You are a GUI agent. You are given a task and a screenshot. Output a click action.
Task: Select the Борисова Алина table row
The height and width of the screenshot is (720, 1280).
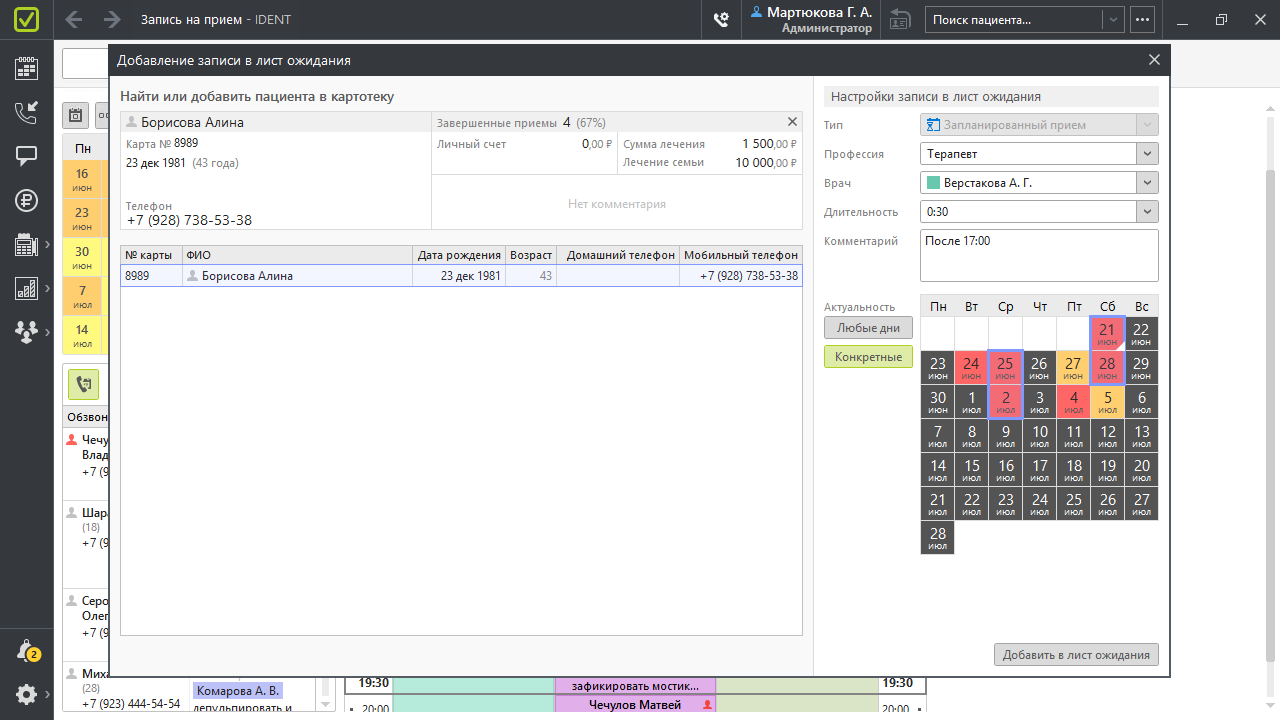(x=461, y=276)
